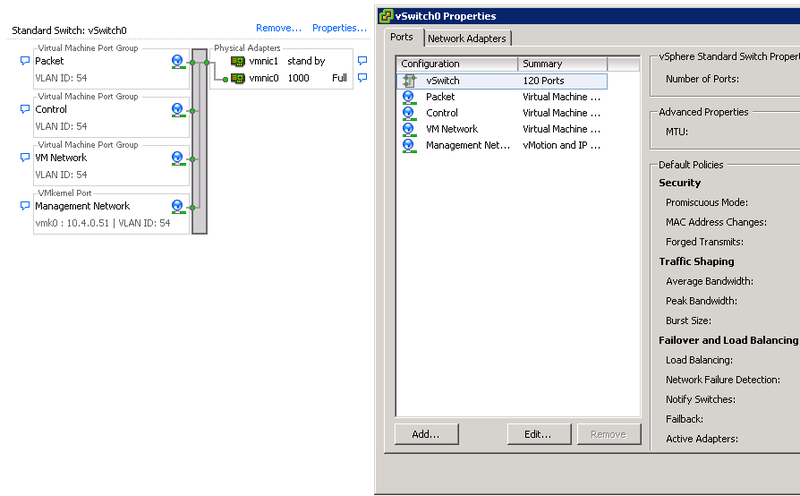Open the Properties... link for vSwitch0
The height and width of the screenshot is (496, 800).
pos(339,28)
